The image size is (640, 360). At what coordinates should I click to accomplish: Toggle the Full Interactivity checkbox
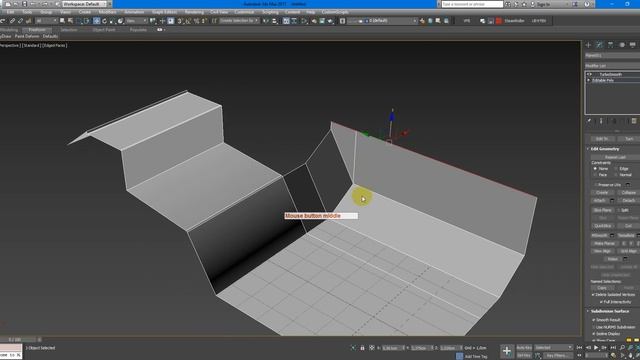(601, 302)
